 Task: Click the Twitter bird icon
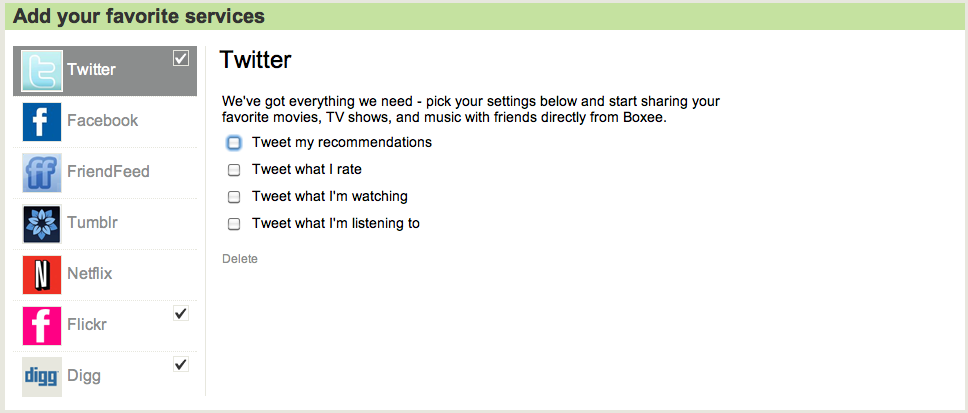42,70
